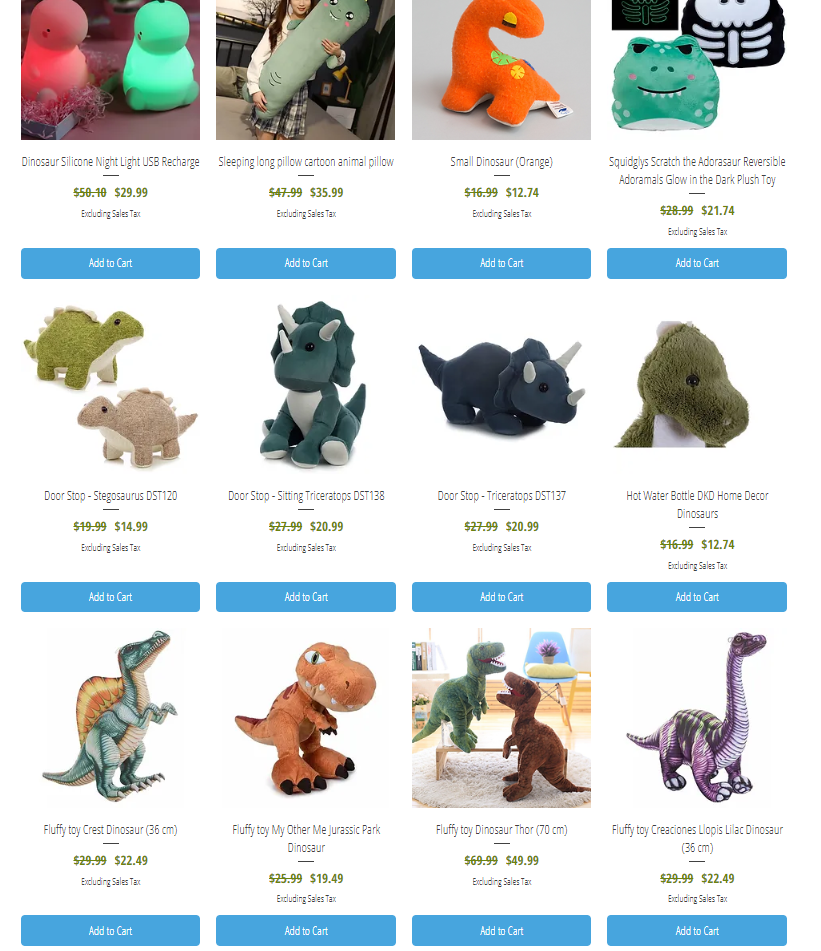The height and width of the screenshot is (951, 821).
Task: View the dark blue lying triceratops image
Action: (501, 386)
